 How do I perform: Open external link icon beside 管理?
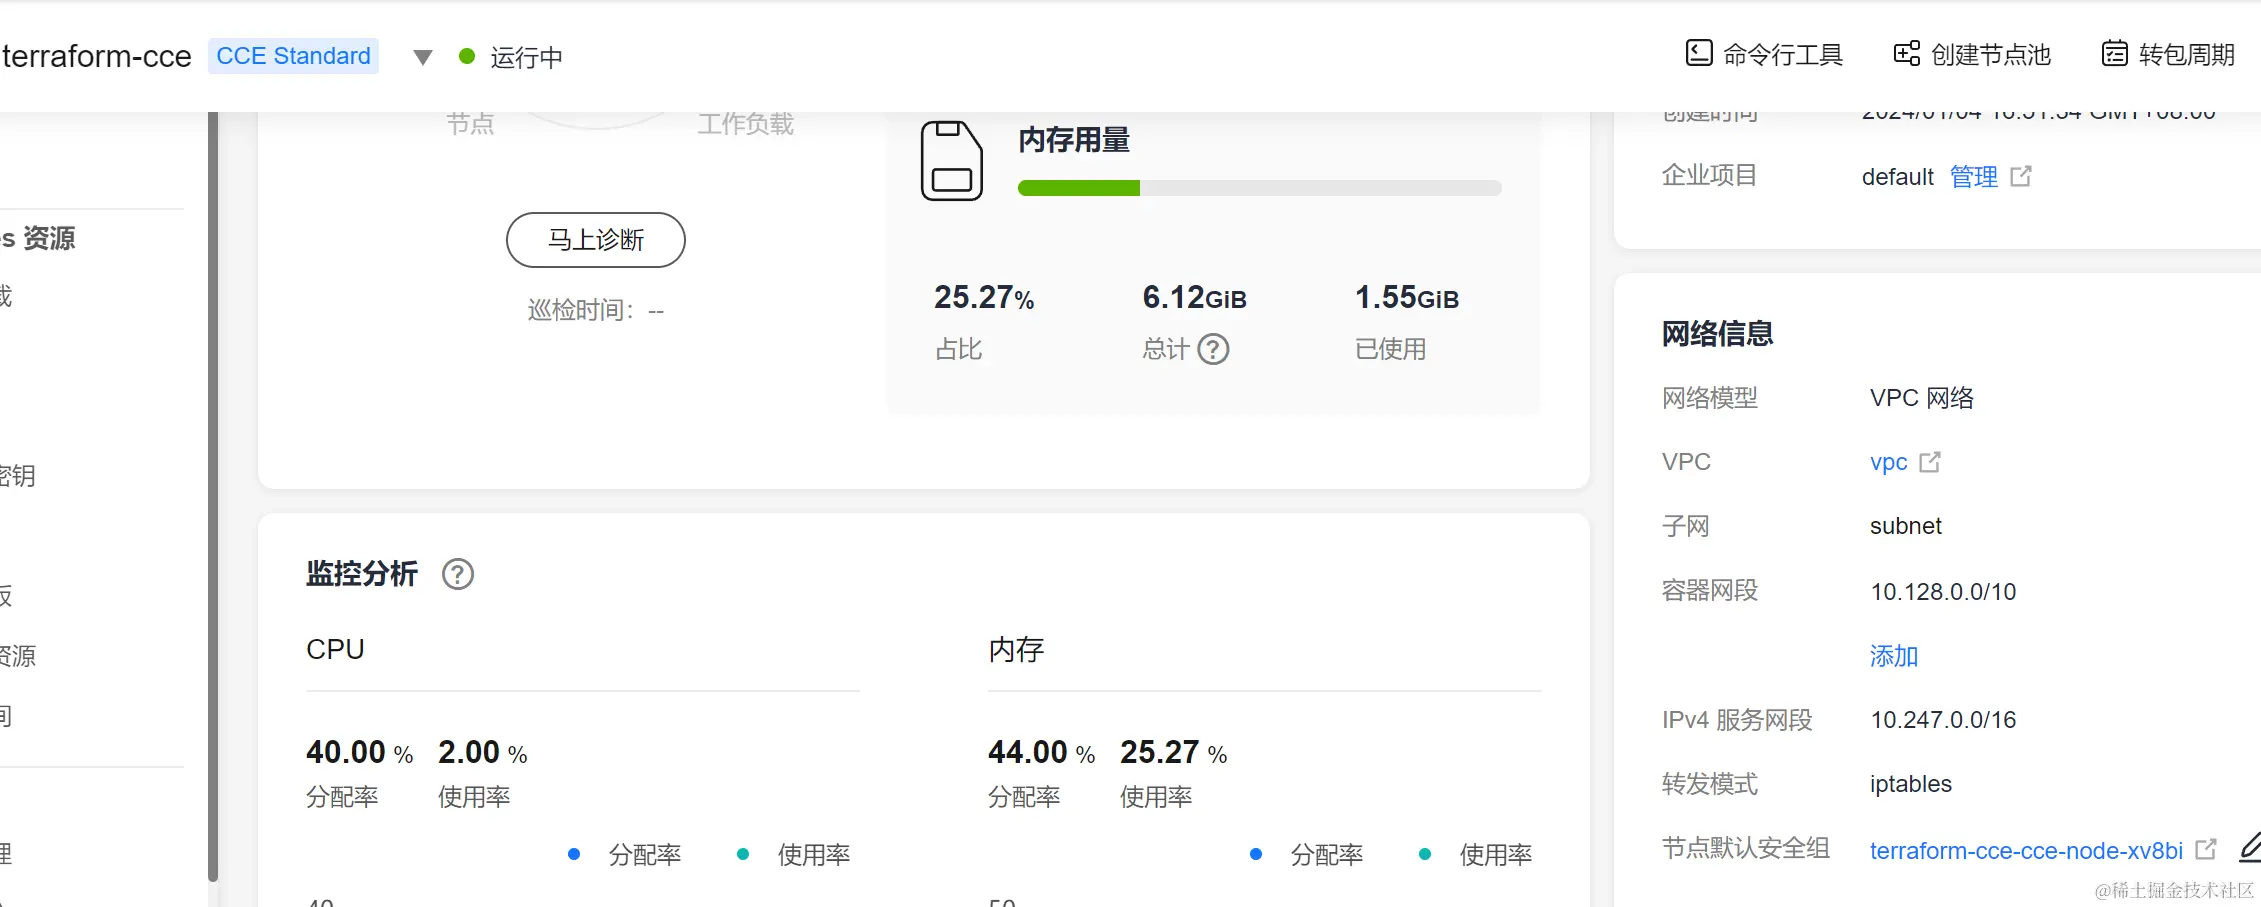pos(2021,176)
